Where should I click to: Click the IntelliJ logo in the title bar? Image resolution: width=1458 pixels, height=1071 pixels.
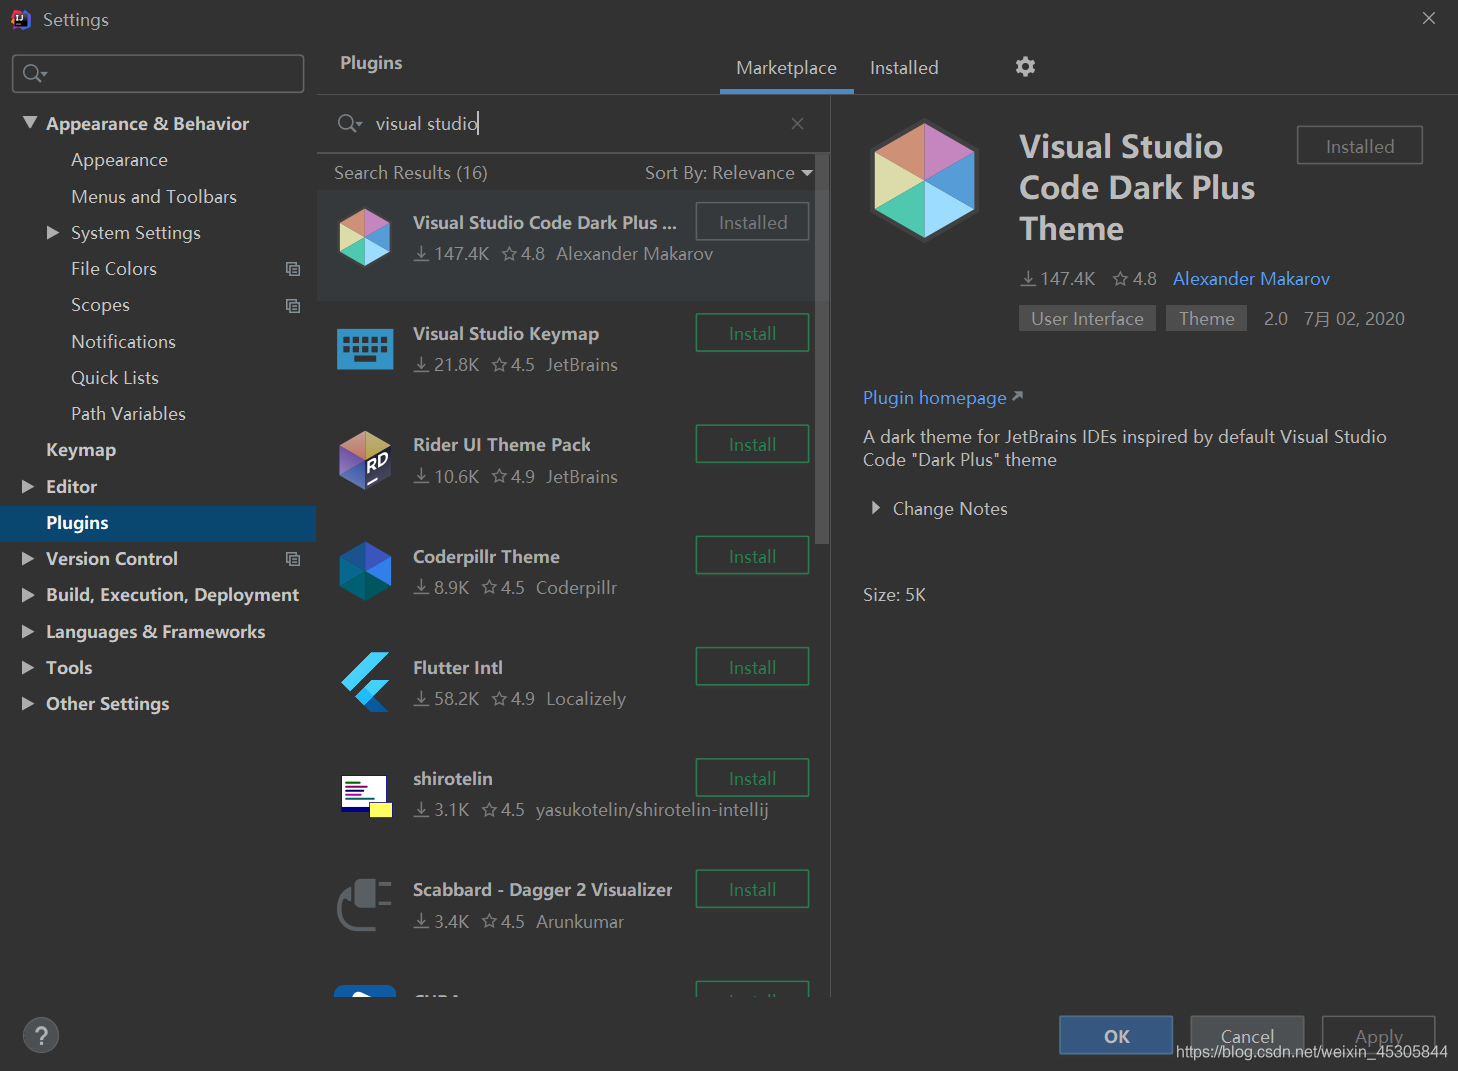[20, 19]
